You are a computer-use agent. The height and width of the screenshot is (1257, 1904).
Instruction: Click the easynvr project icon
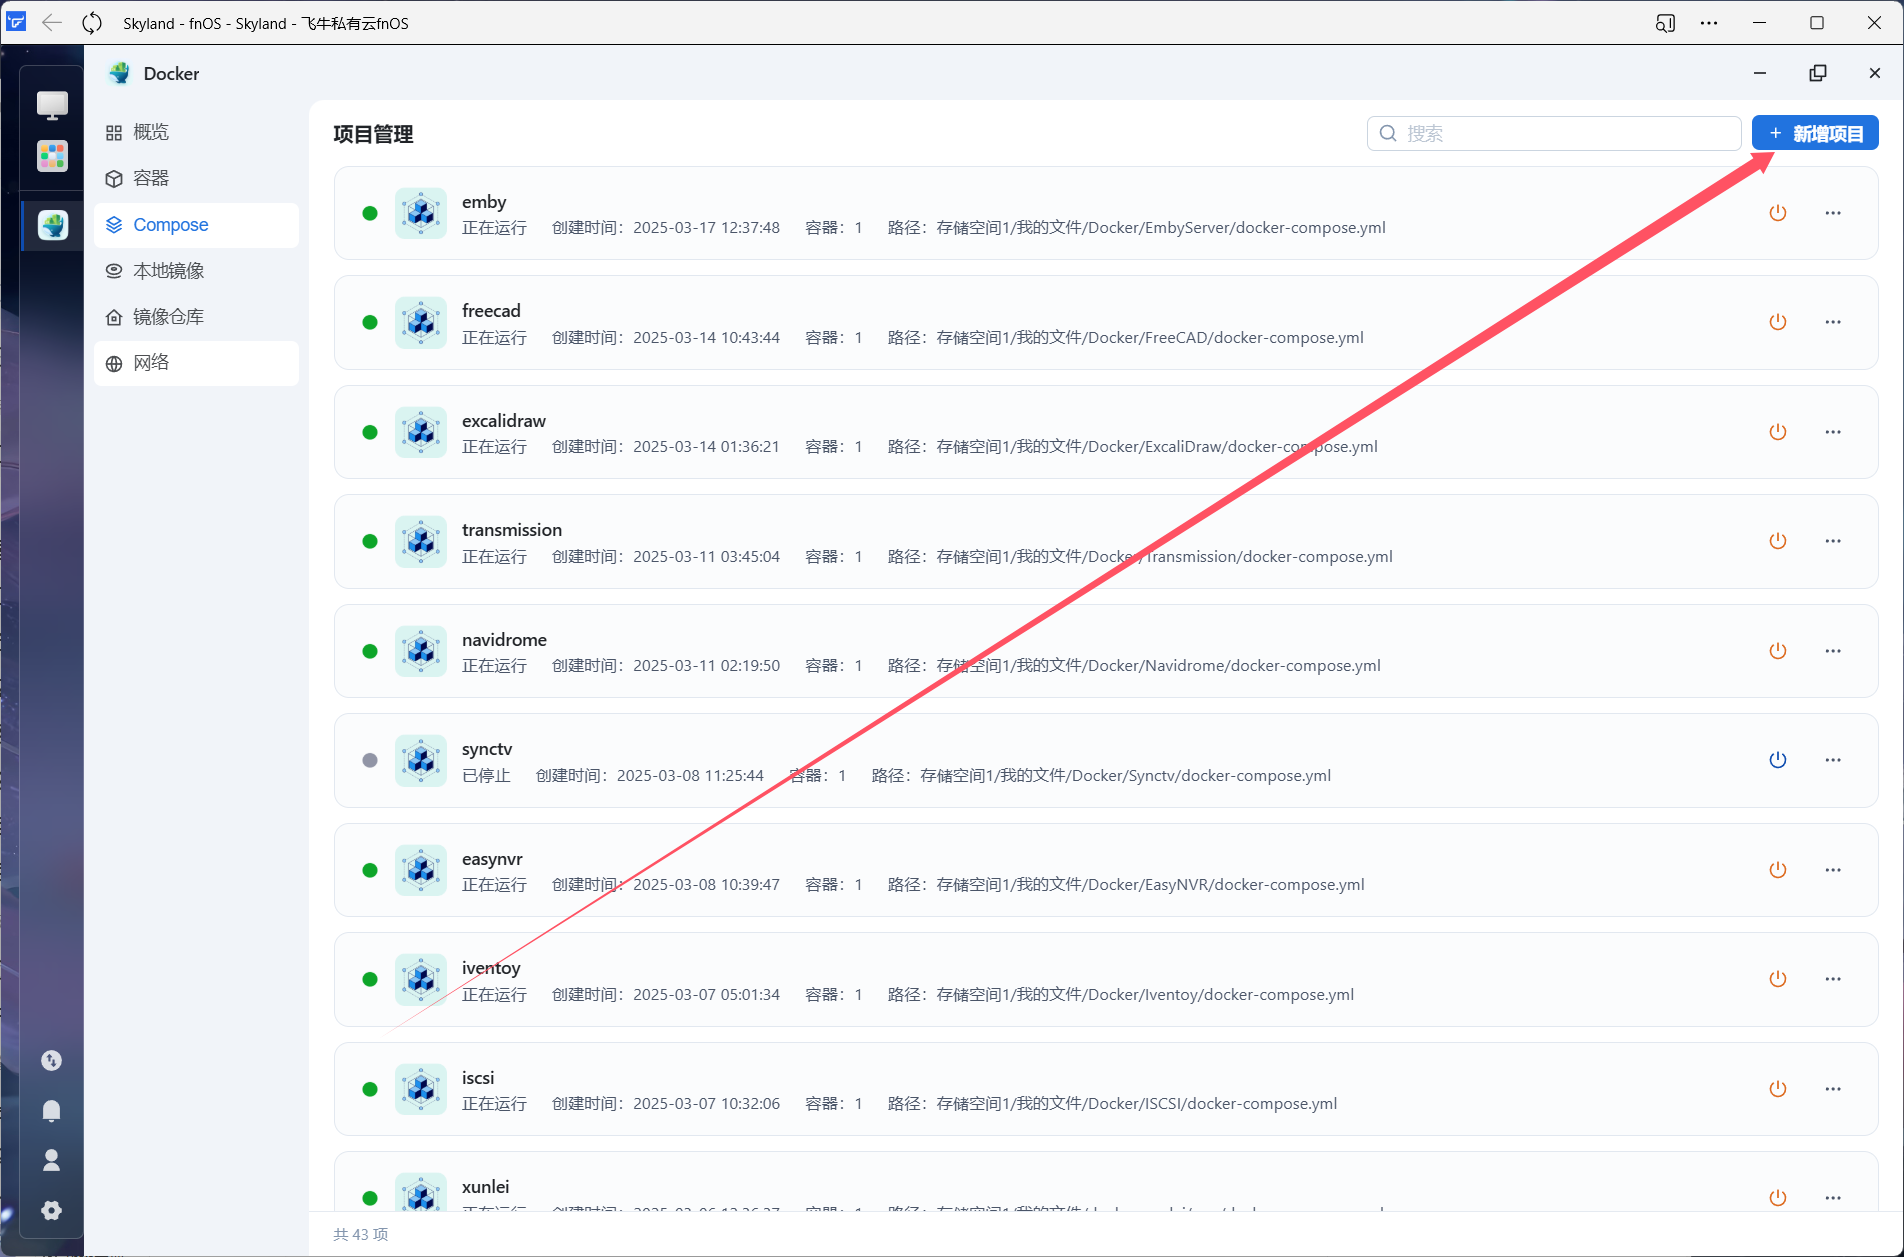421,870
